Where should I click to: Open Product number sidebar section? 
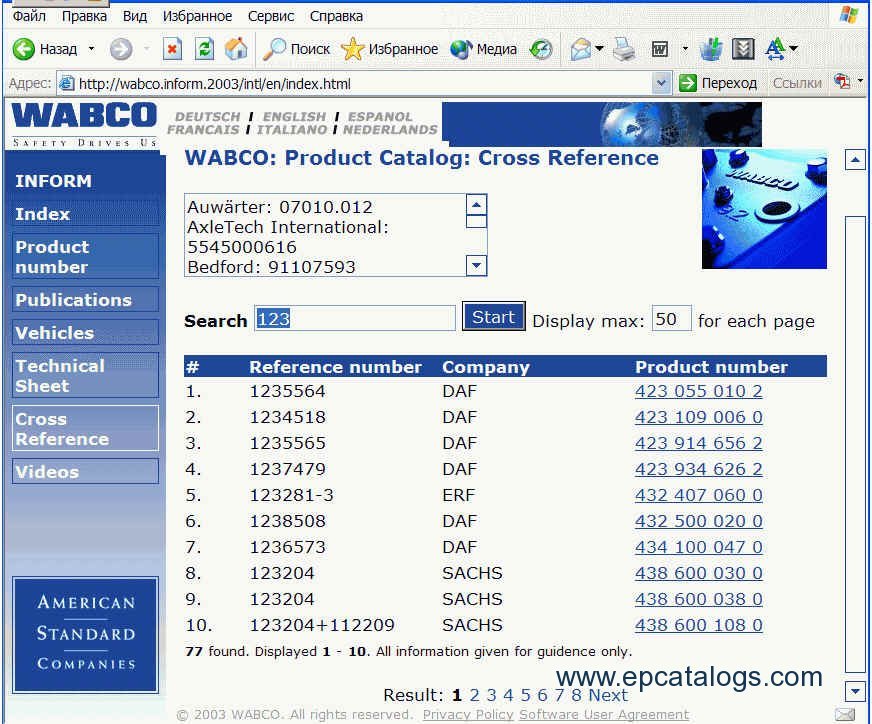point(85,256)
